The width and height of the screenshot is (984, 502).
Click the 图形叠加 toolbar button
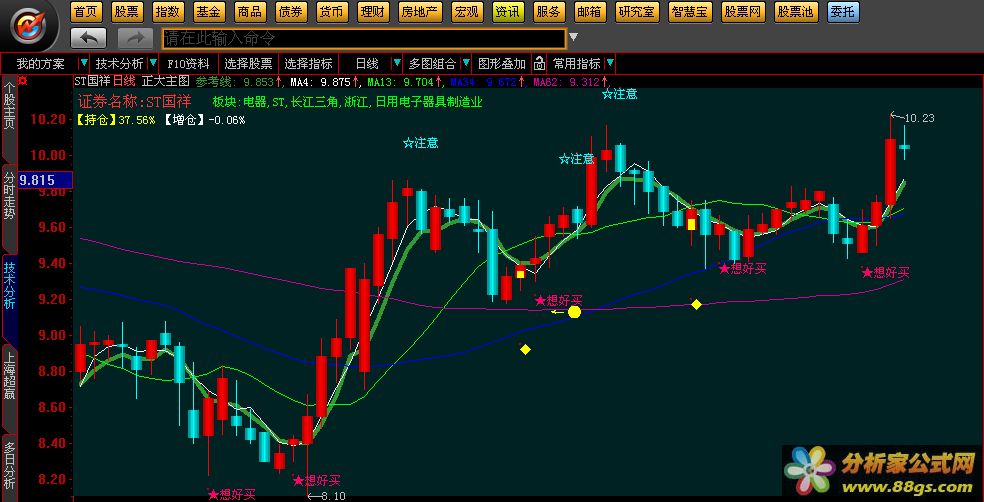click(501, 63)
